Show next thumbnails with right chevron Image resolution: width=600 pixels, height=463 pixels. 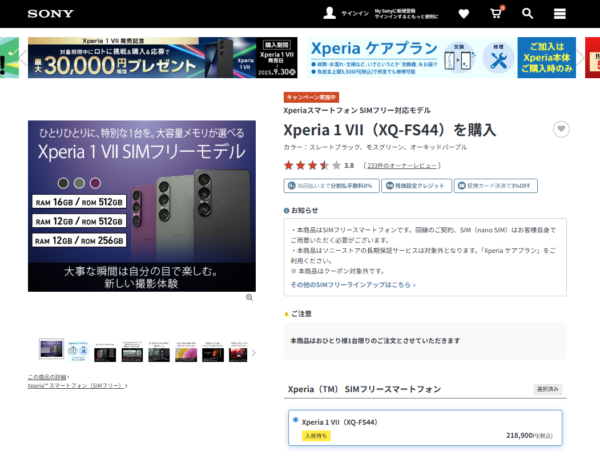pyautogui.click(x=253, y=352)
